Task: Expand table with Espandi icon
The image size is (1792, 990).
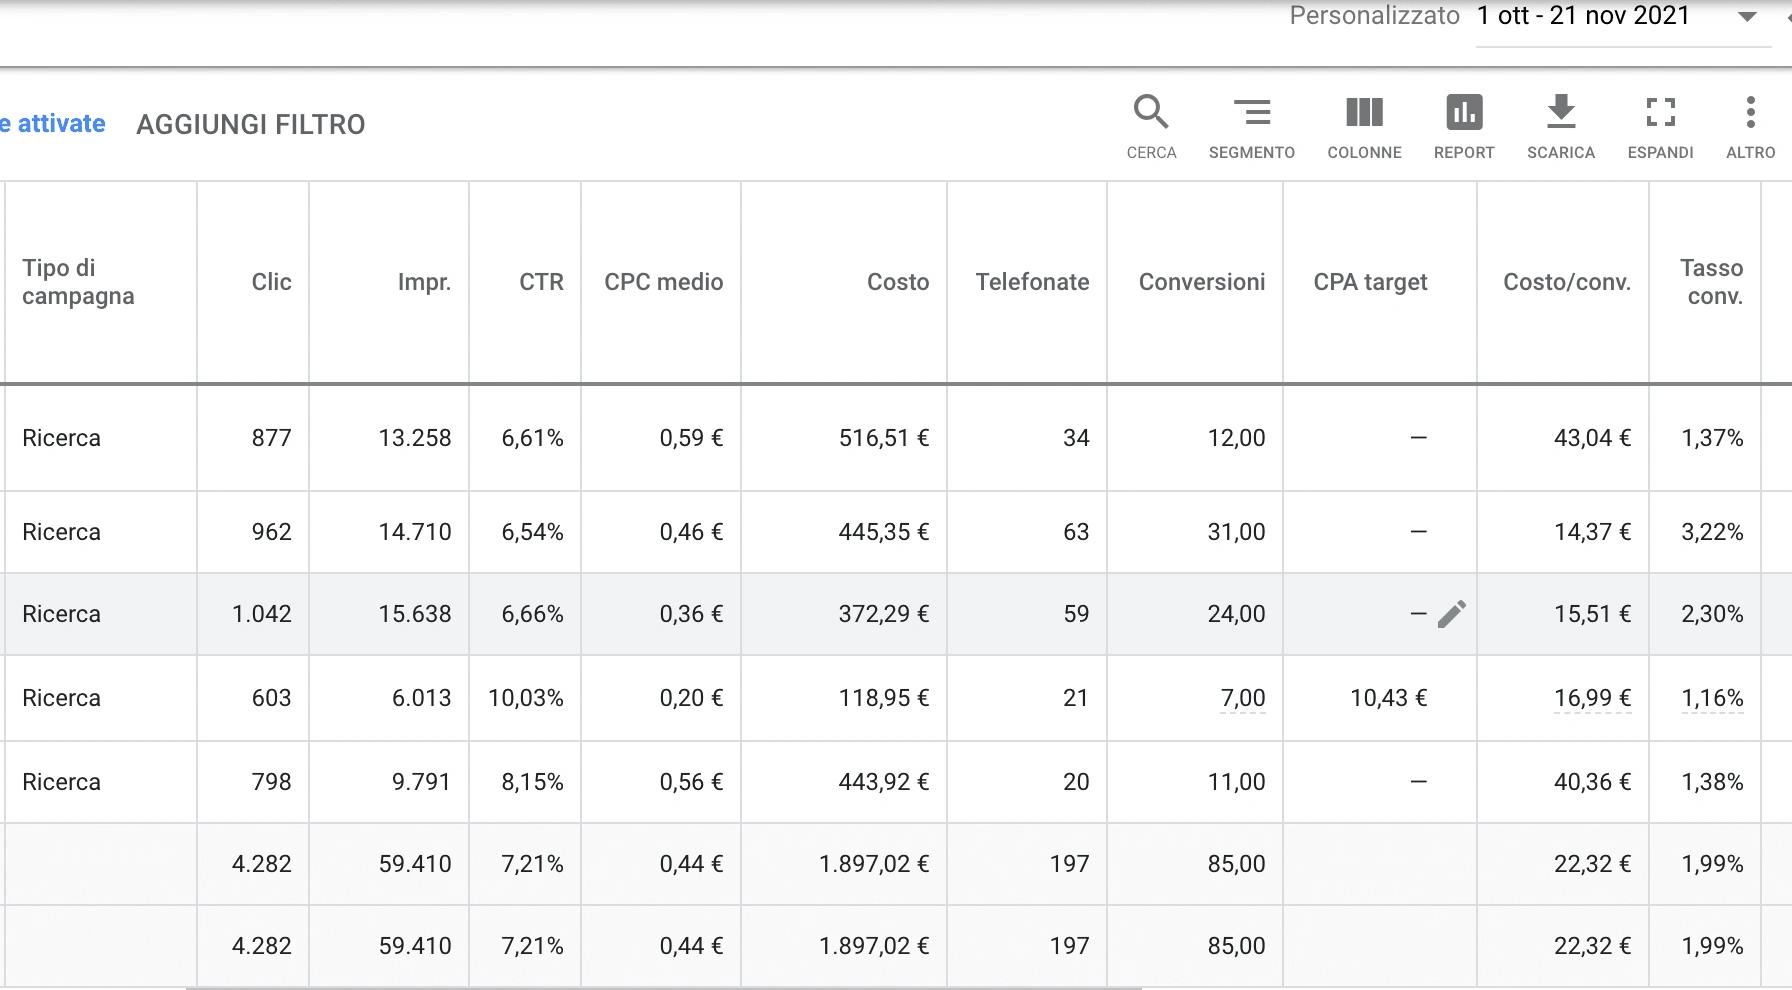Action: pos(1660,126)
